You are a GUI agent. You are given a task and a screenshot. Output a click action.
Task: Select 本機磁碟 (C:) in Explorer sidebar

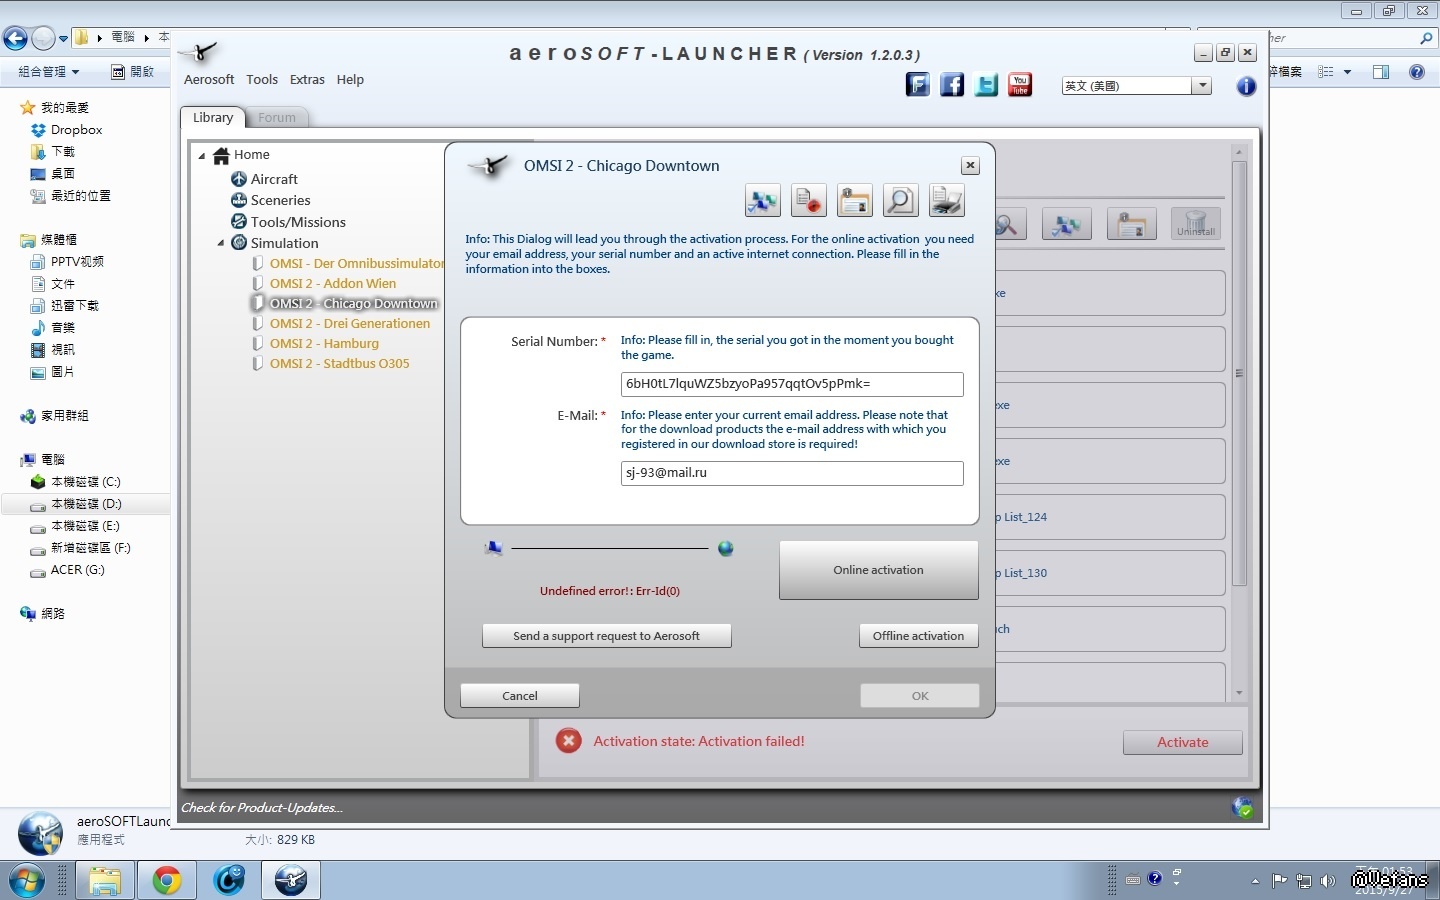coord(76,482)
